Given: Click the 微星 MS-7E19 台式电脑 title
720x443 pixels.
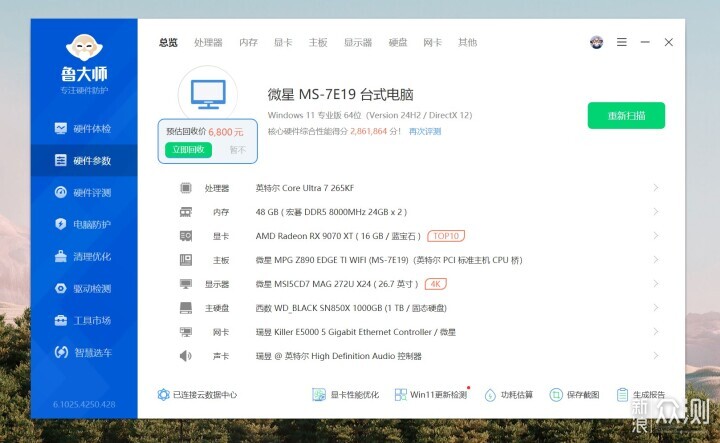Looking at the screenshot, I should point(341,95).
